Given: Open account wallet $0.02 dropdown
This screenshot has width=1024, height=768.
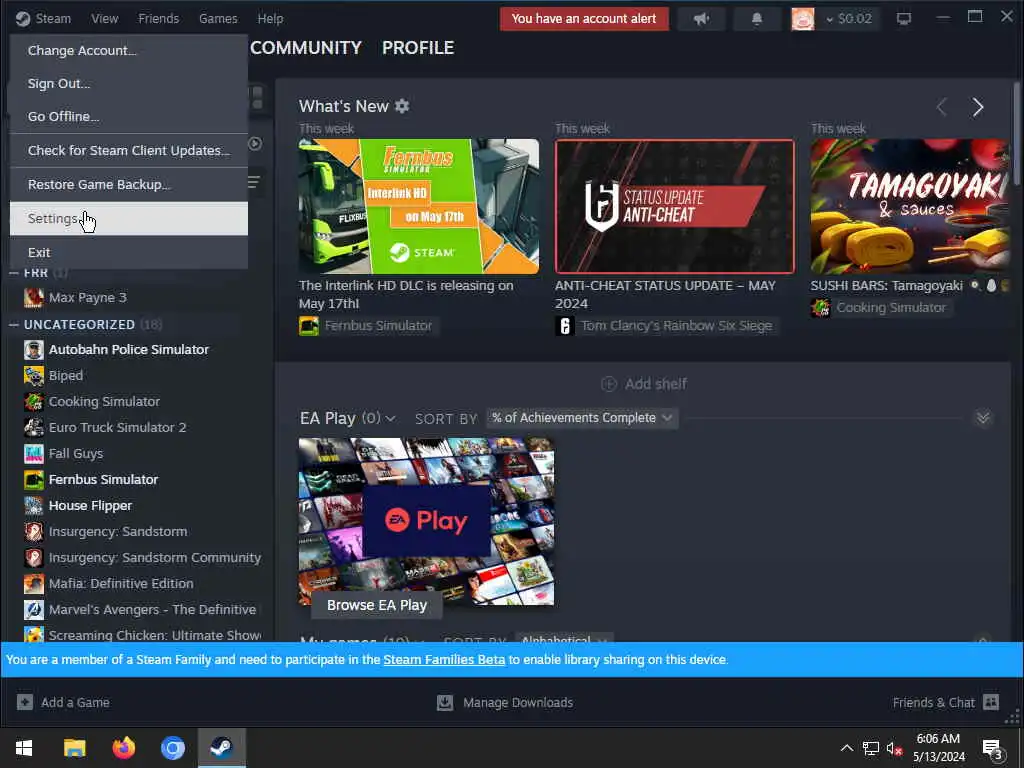Looking at the screenshot, I should (849, 19).
